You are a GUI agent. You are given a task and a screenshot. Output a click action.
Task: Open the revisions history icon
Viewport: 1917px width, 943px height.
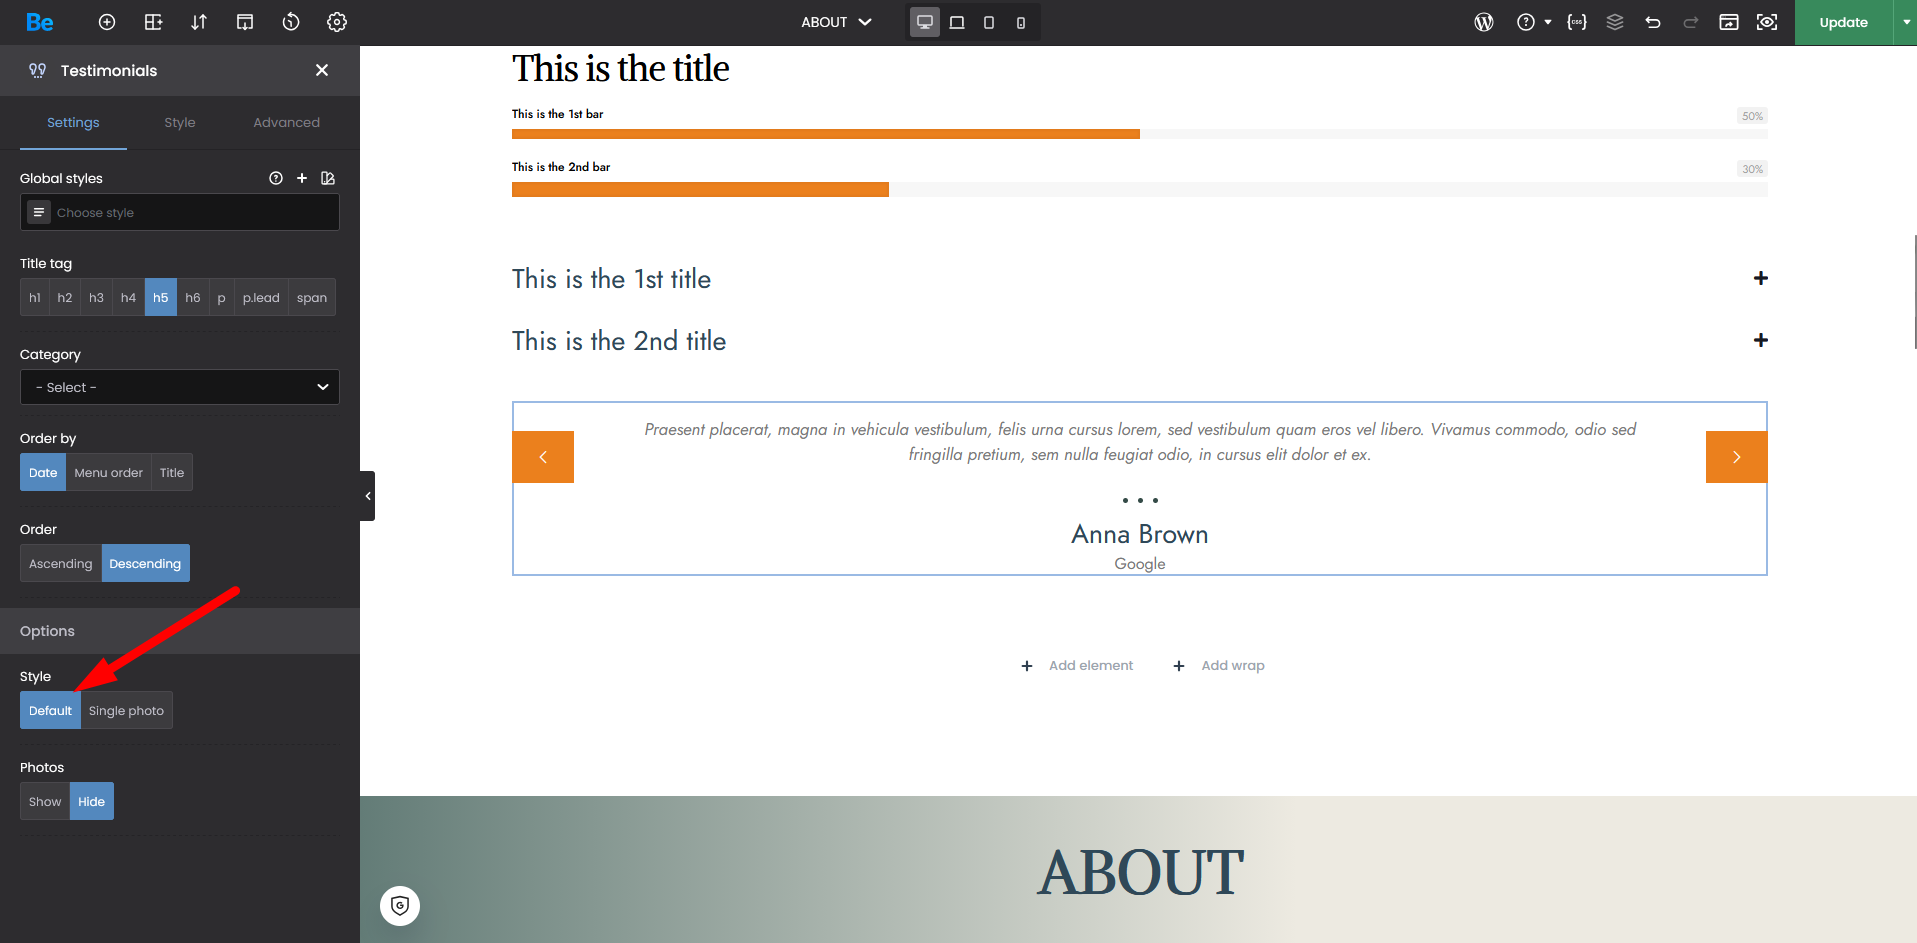coord(291,22)
